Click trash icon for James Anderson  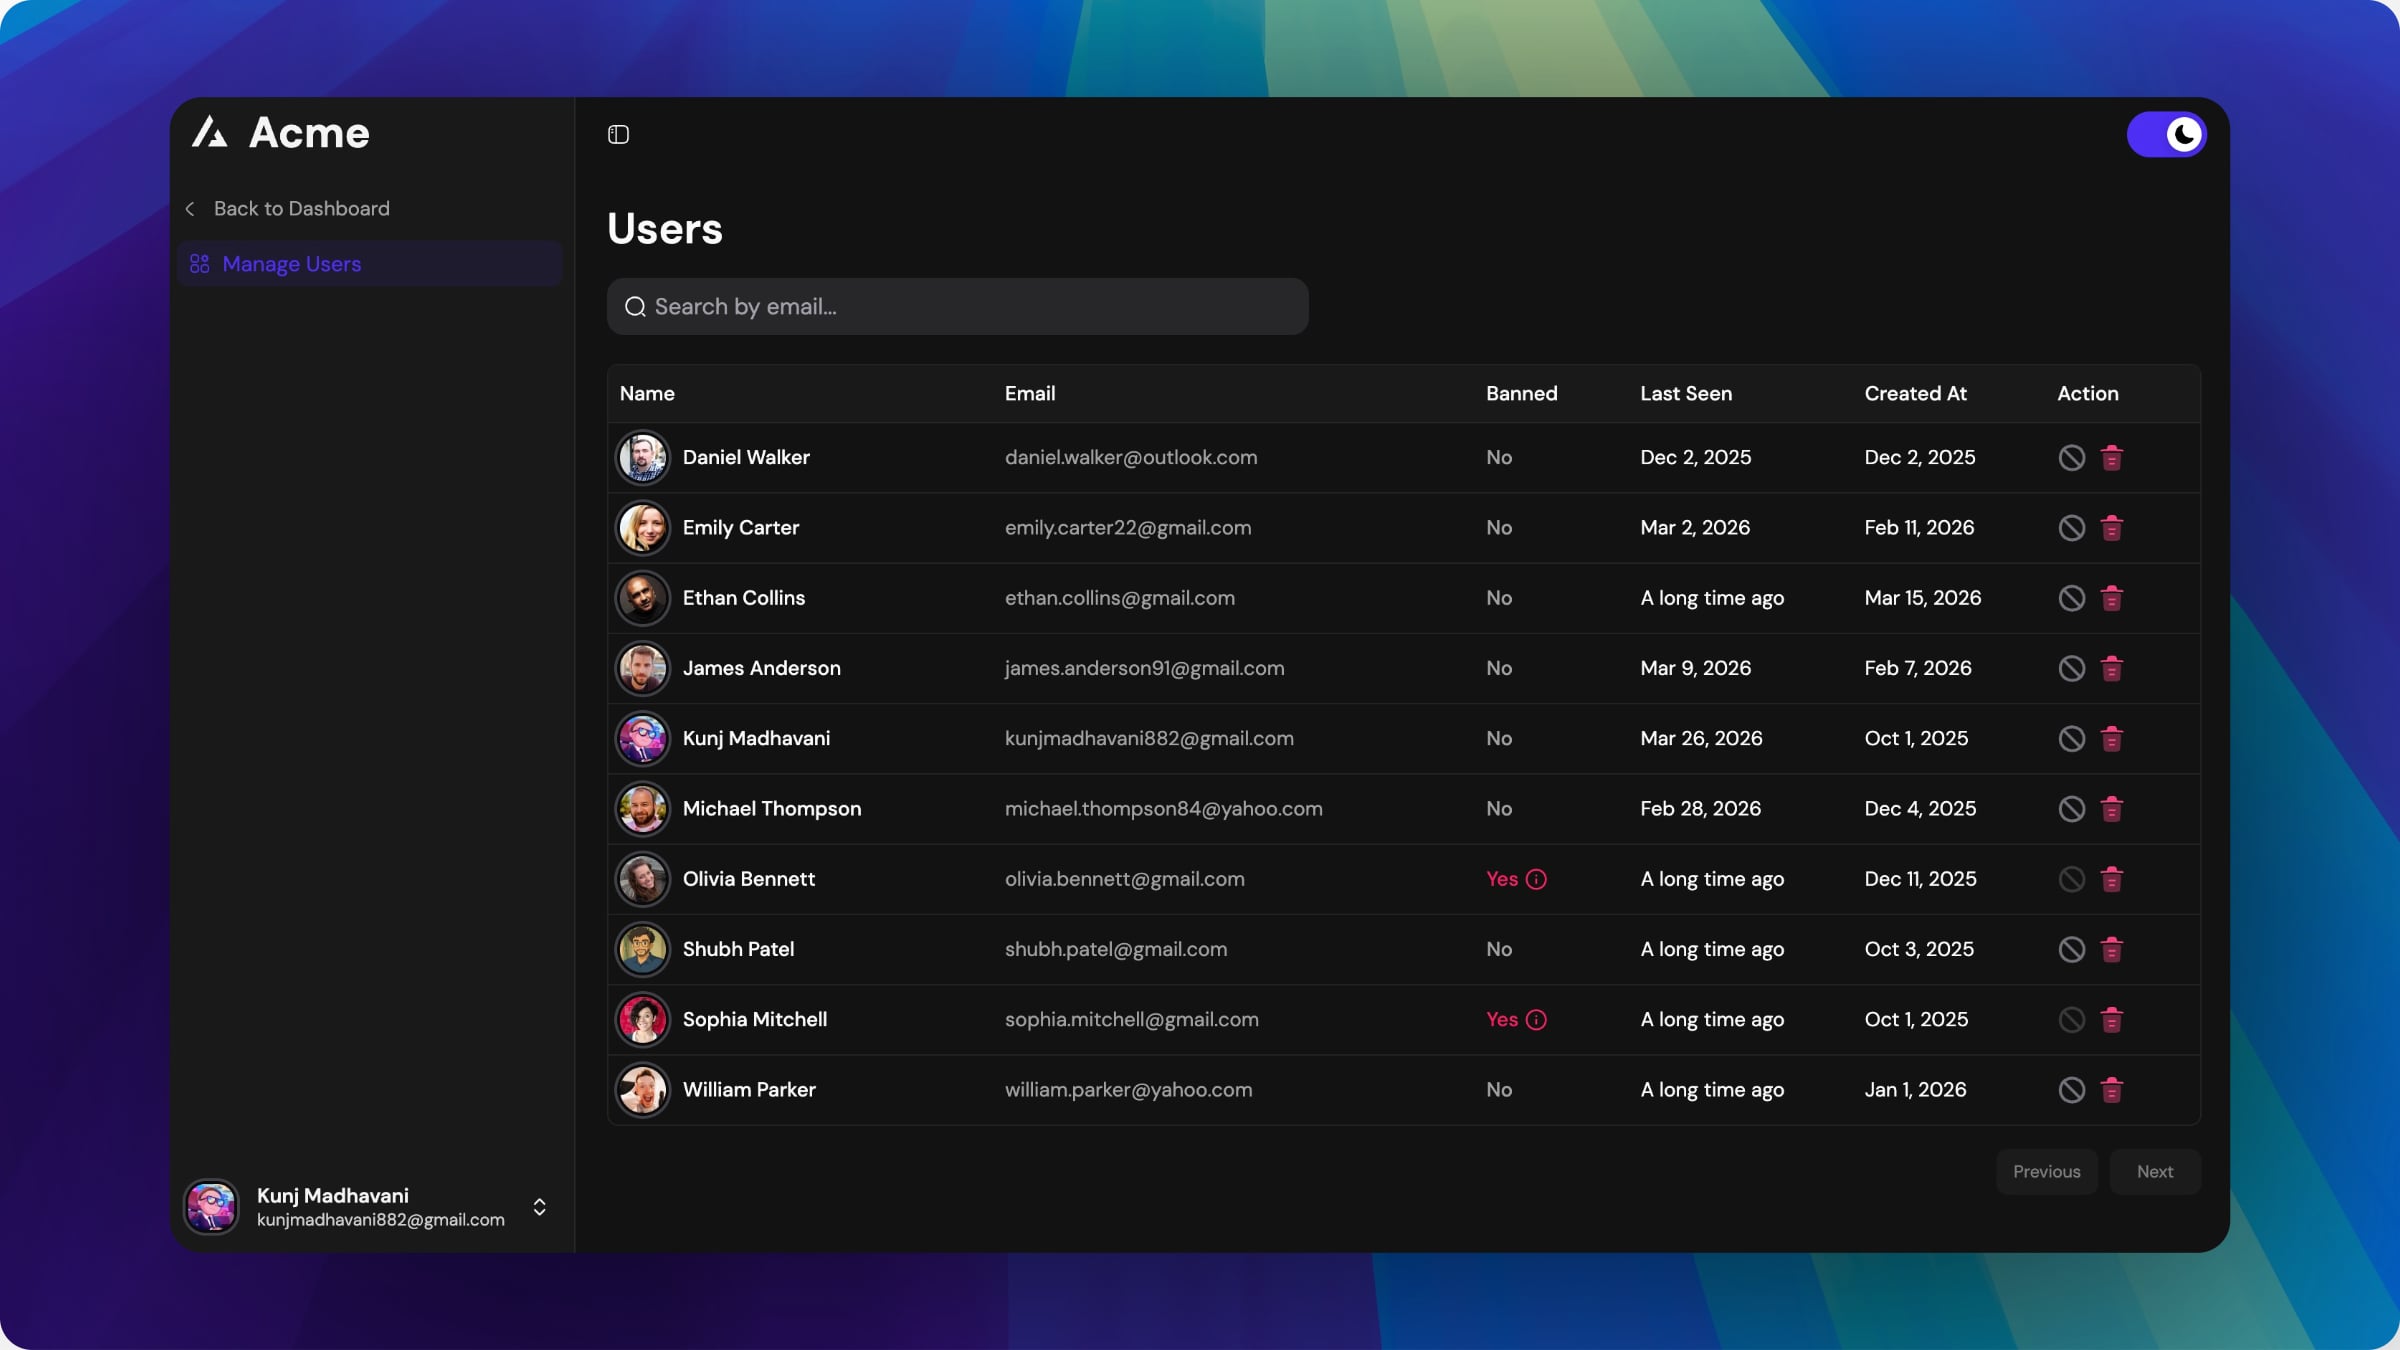click(x=2111, y=668)
